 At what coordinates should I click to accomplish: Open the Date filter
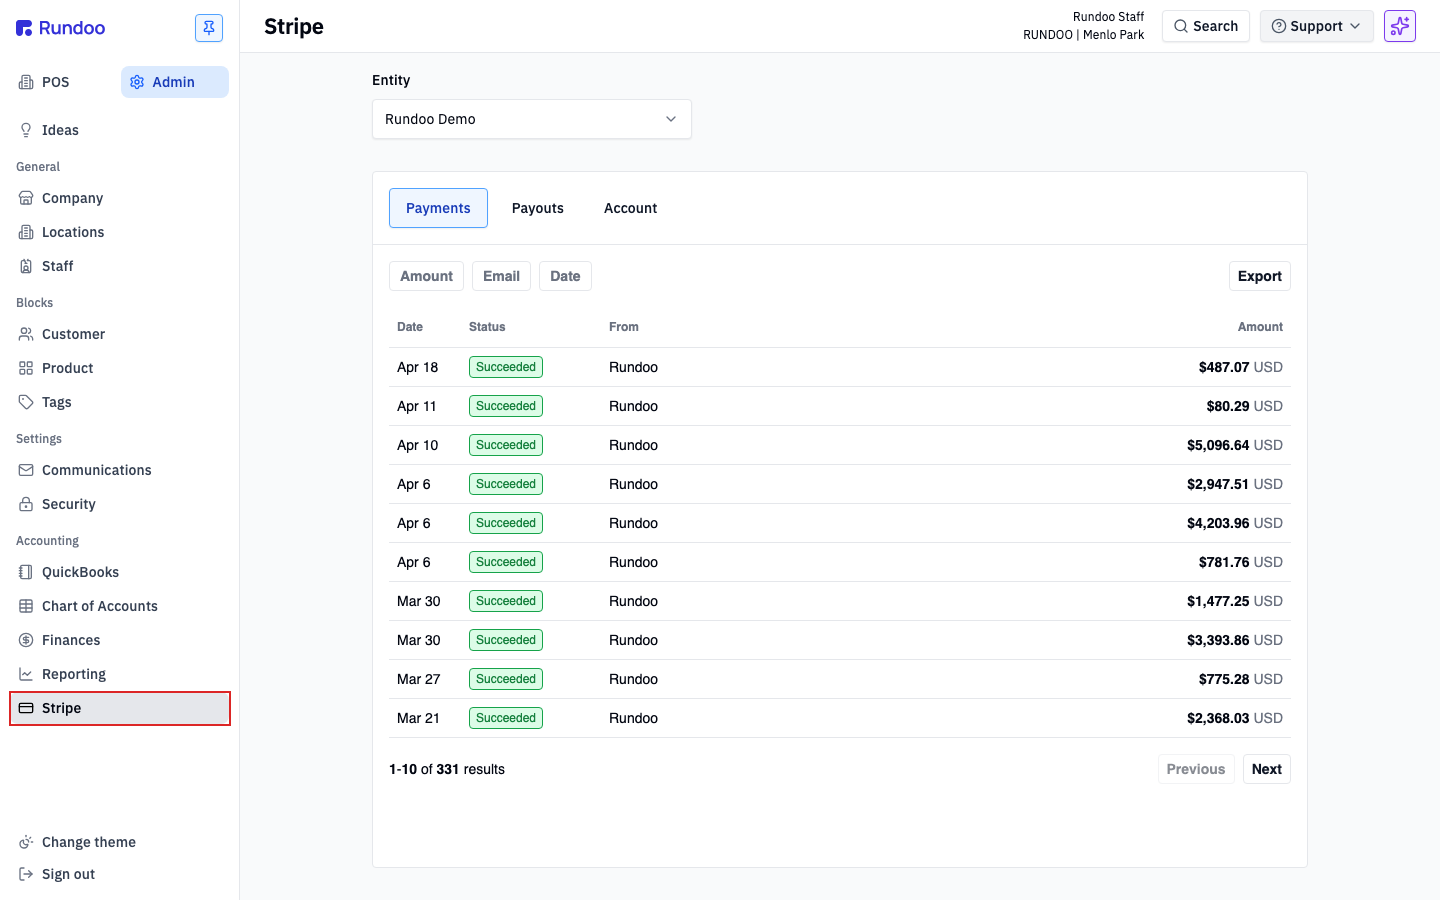pos(565,276)
